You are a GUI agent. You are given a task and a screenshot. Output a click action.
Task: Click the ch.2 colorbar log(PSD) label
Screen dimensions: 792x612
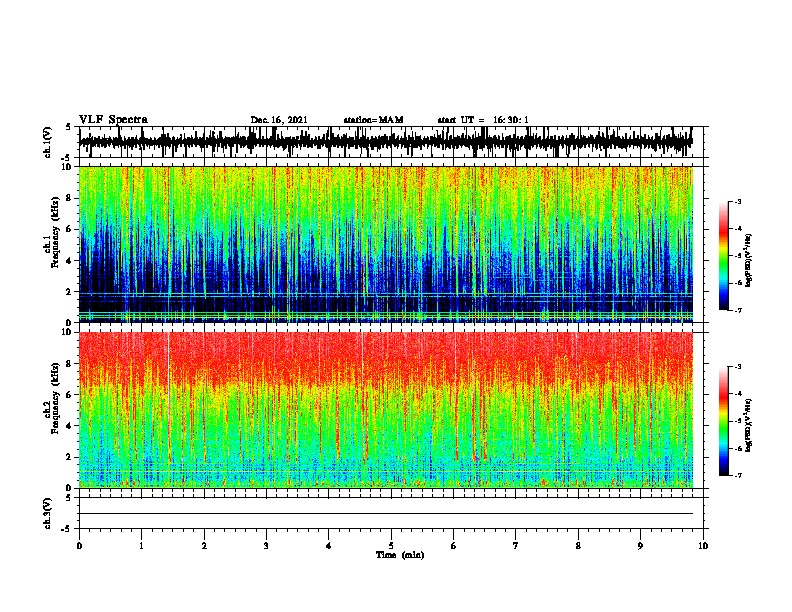748,425
